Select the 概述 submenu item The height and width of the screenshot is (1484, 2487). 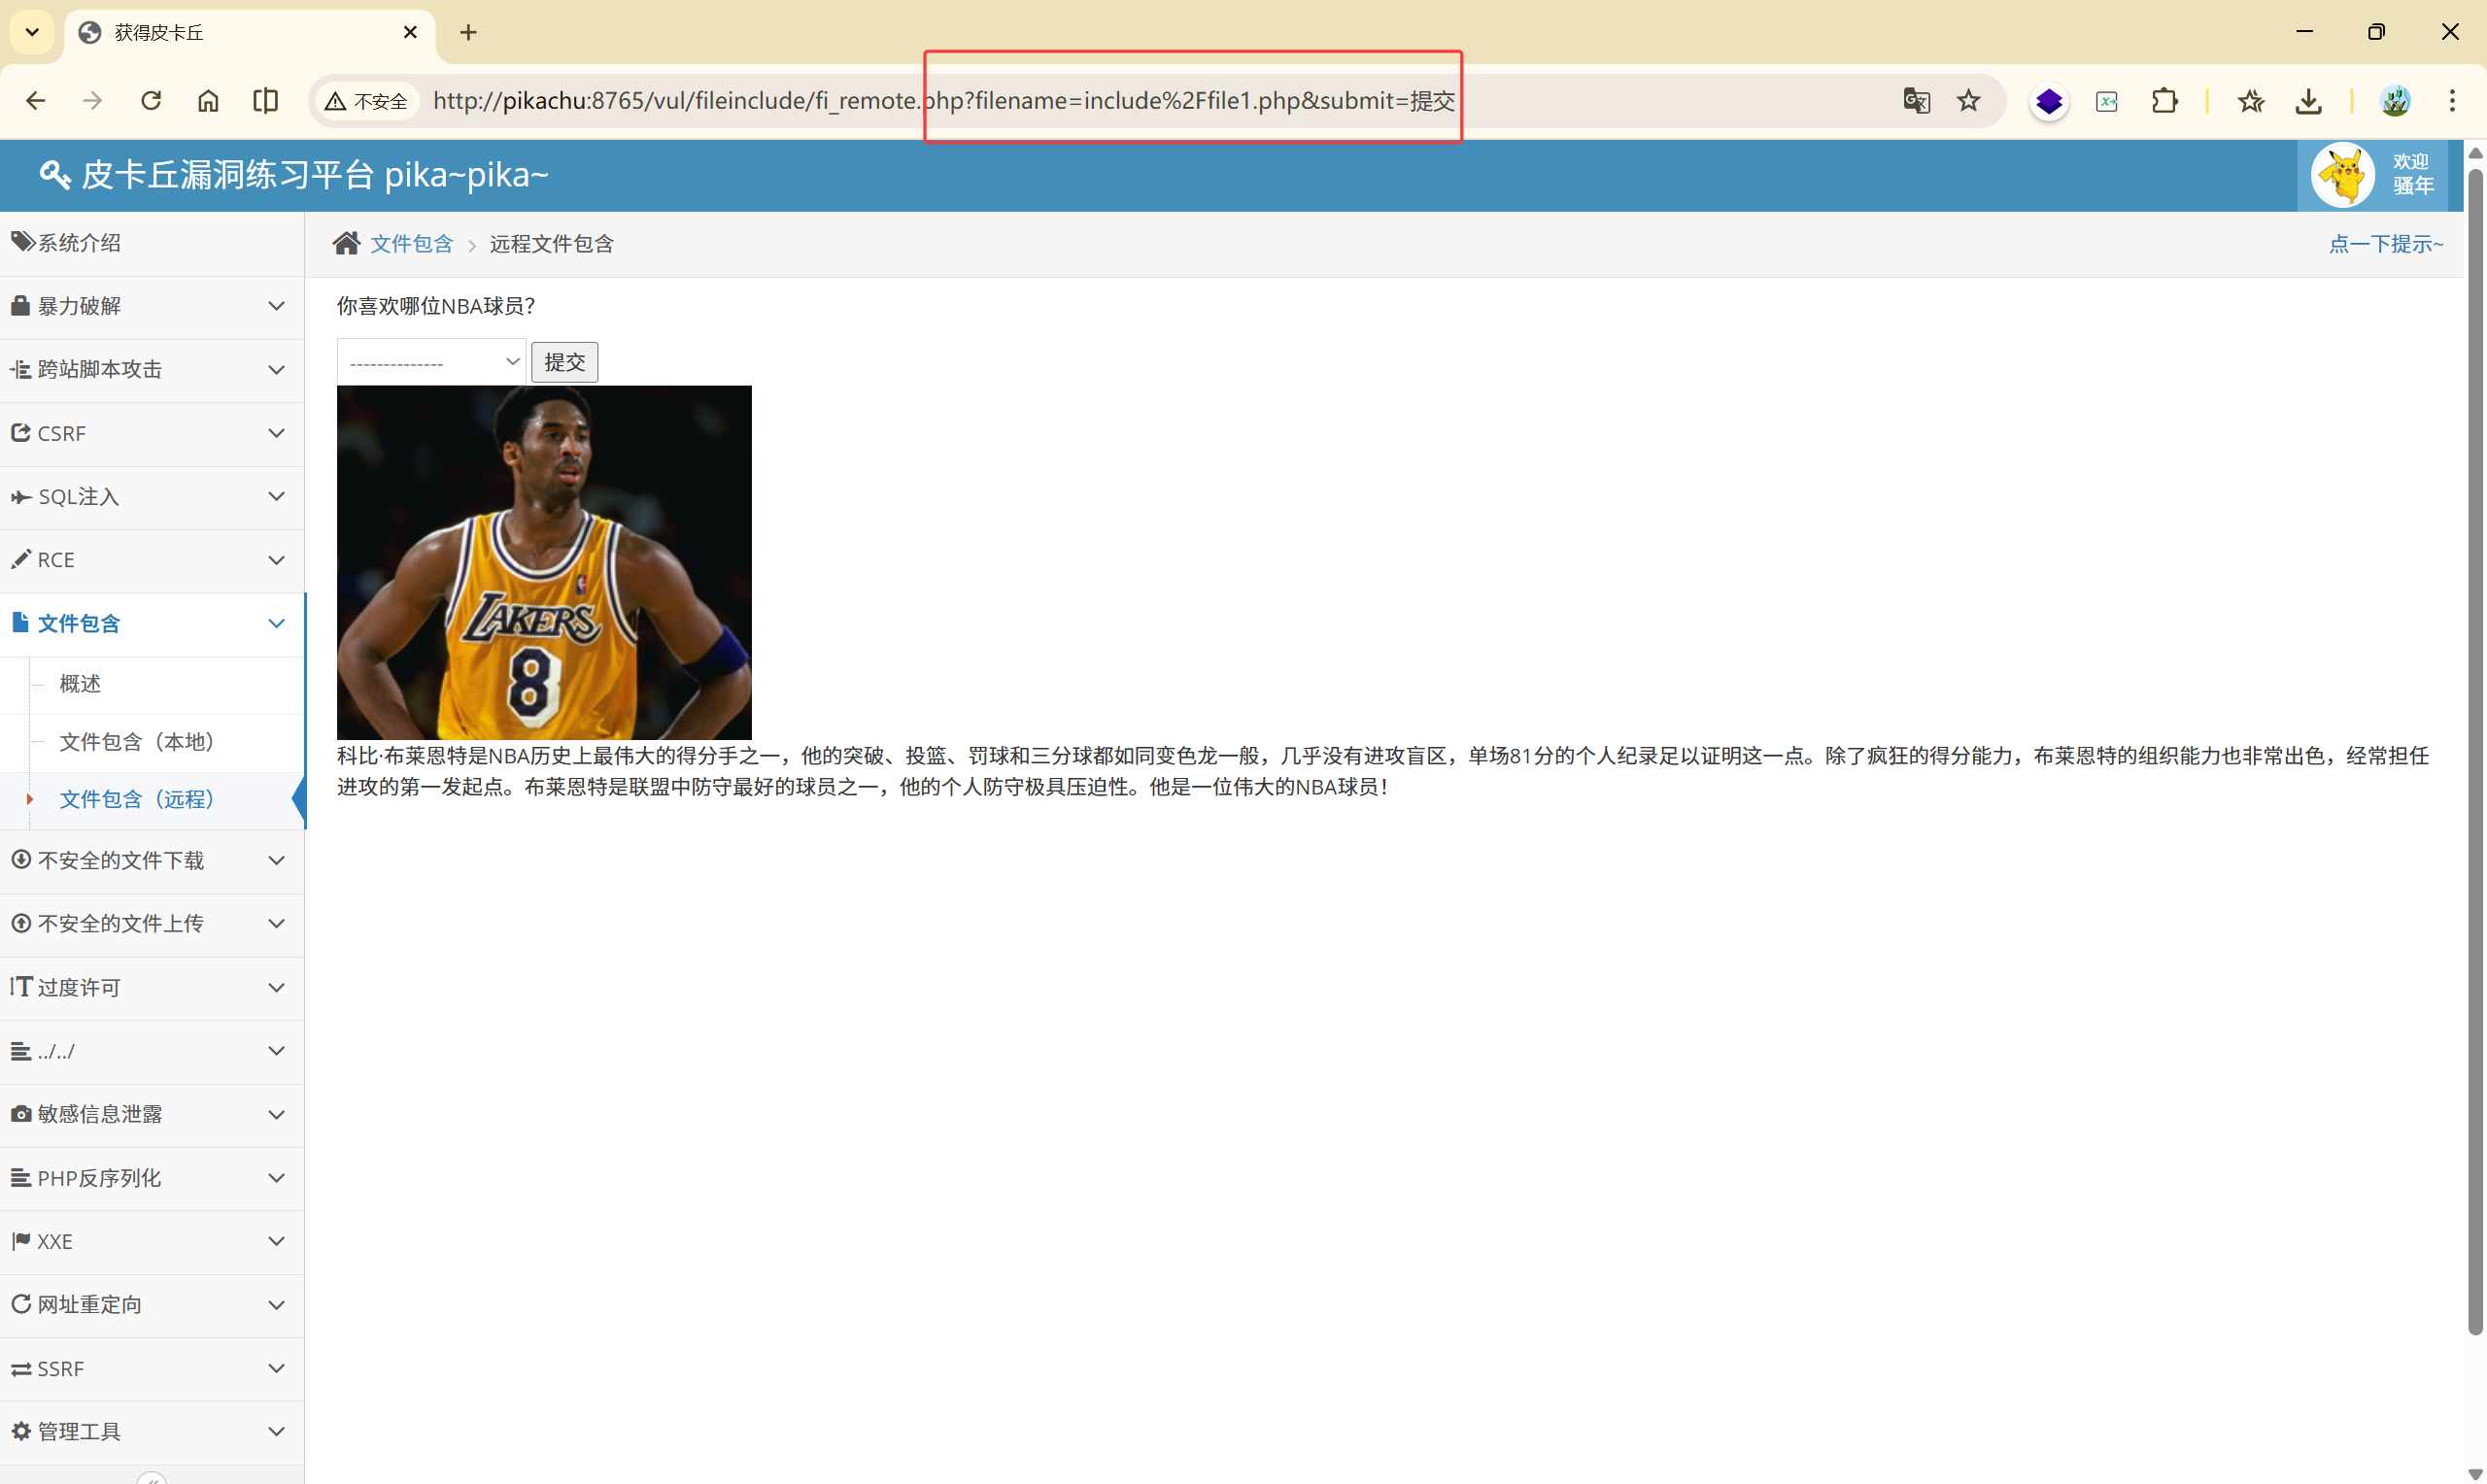click(80, 684)
